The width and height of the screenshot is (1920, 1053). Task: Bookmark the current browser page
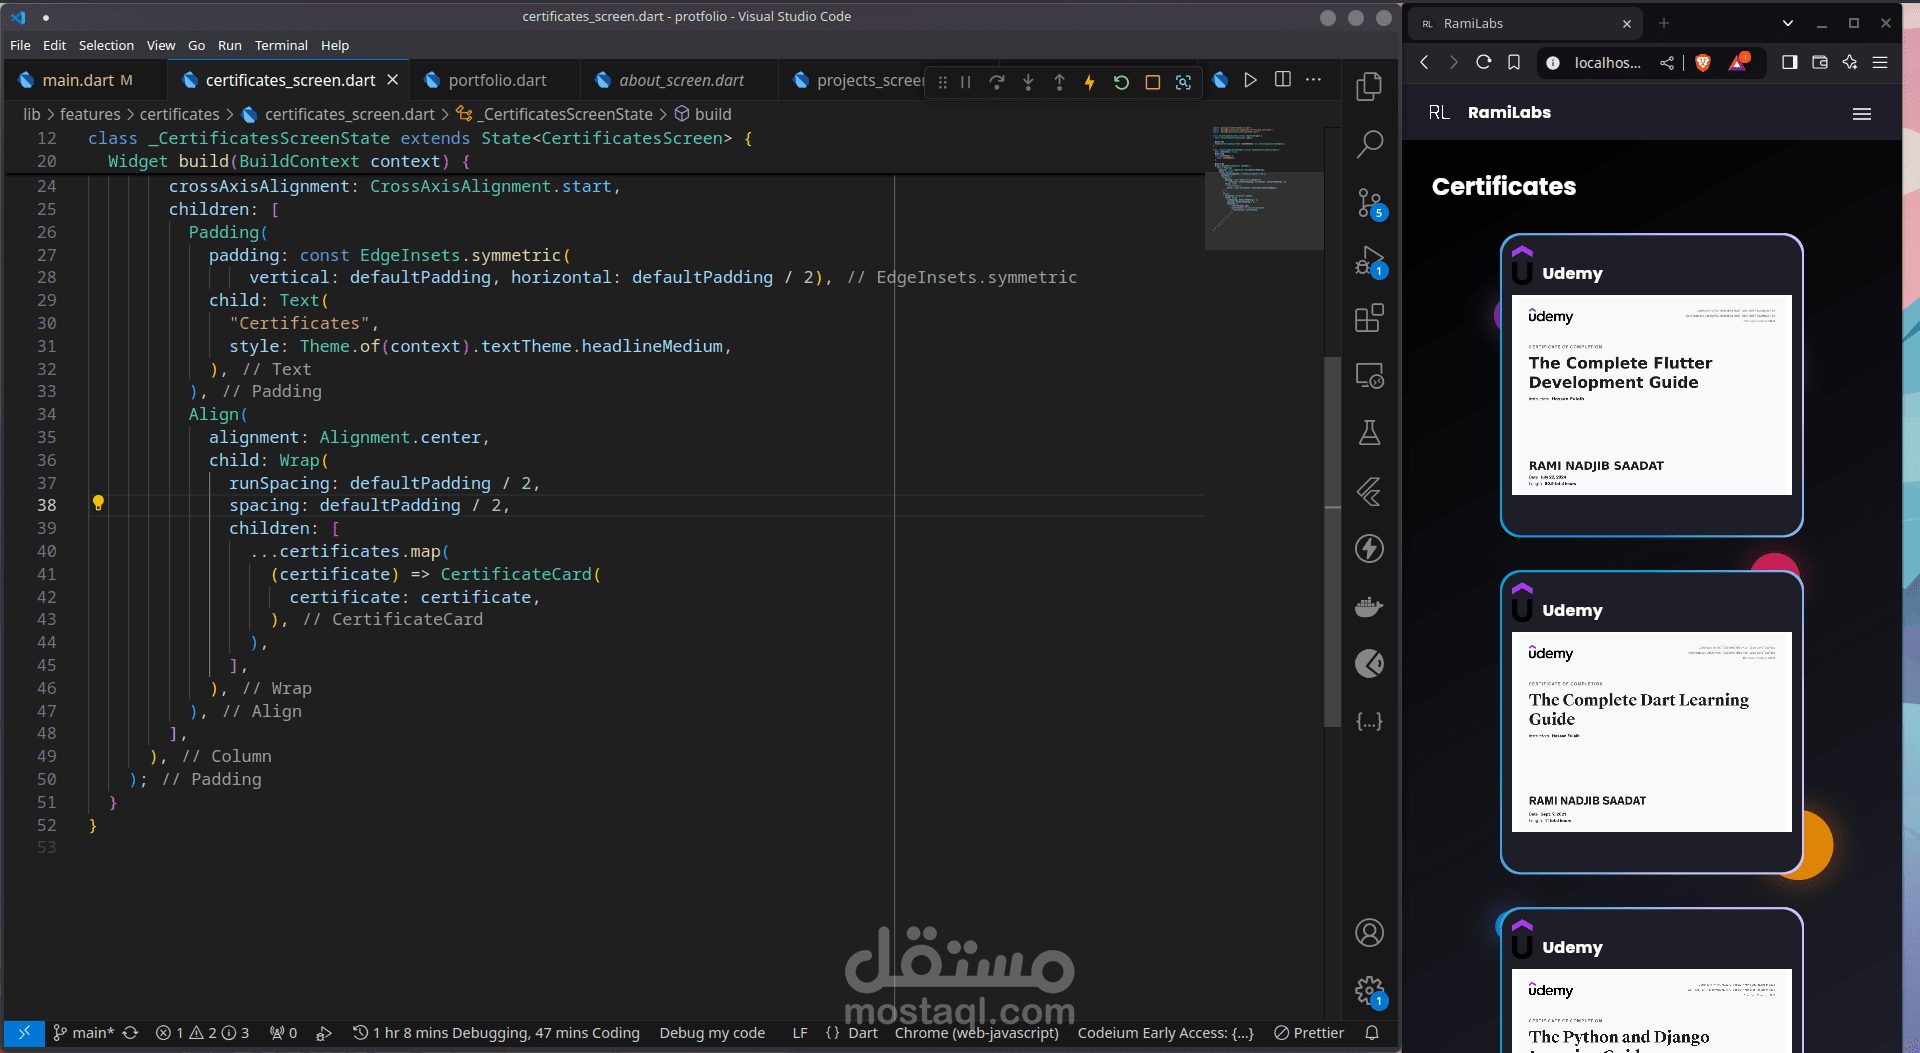tap(1514, 62)
